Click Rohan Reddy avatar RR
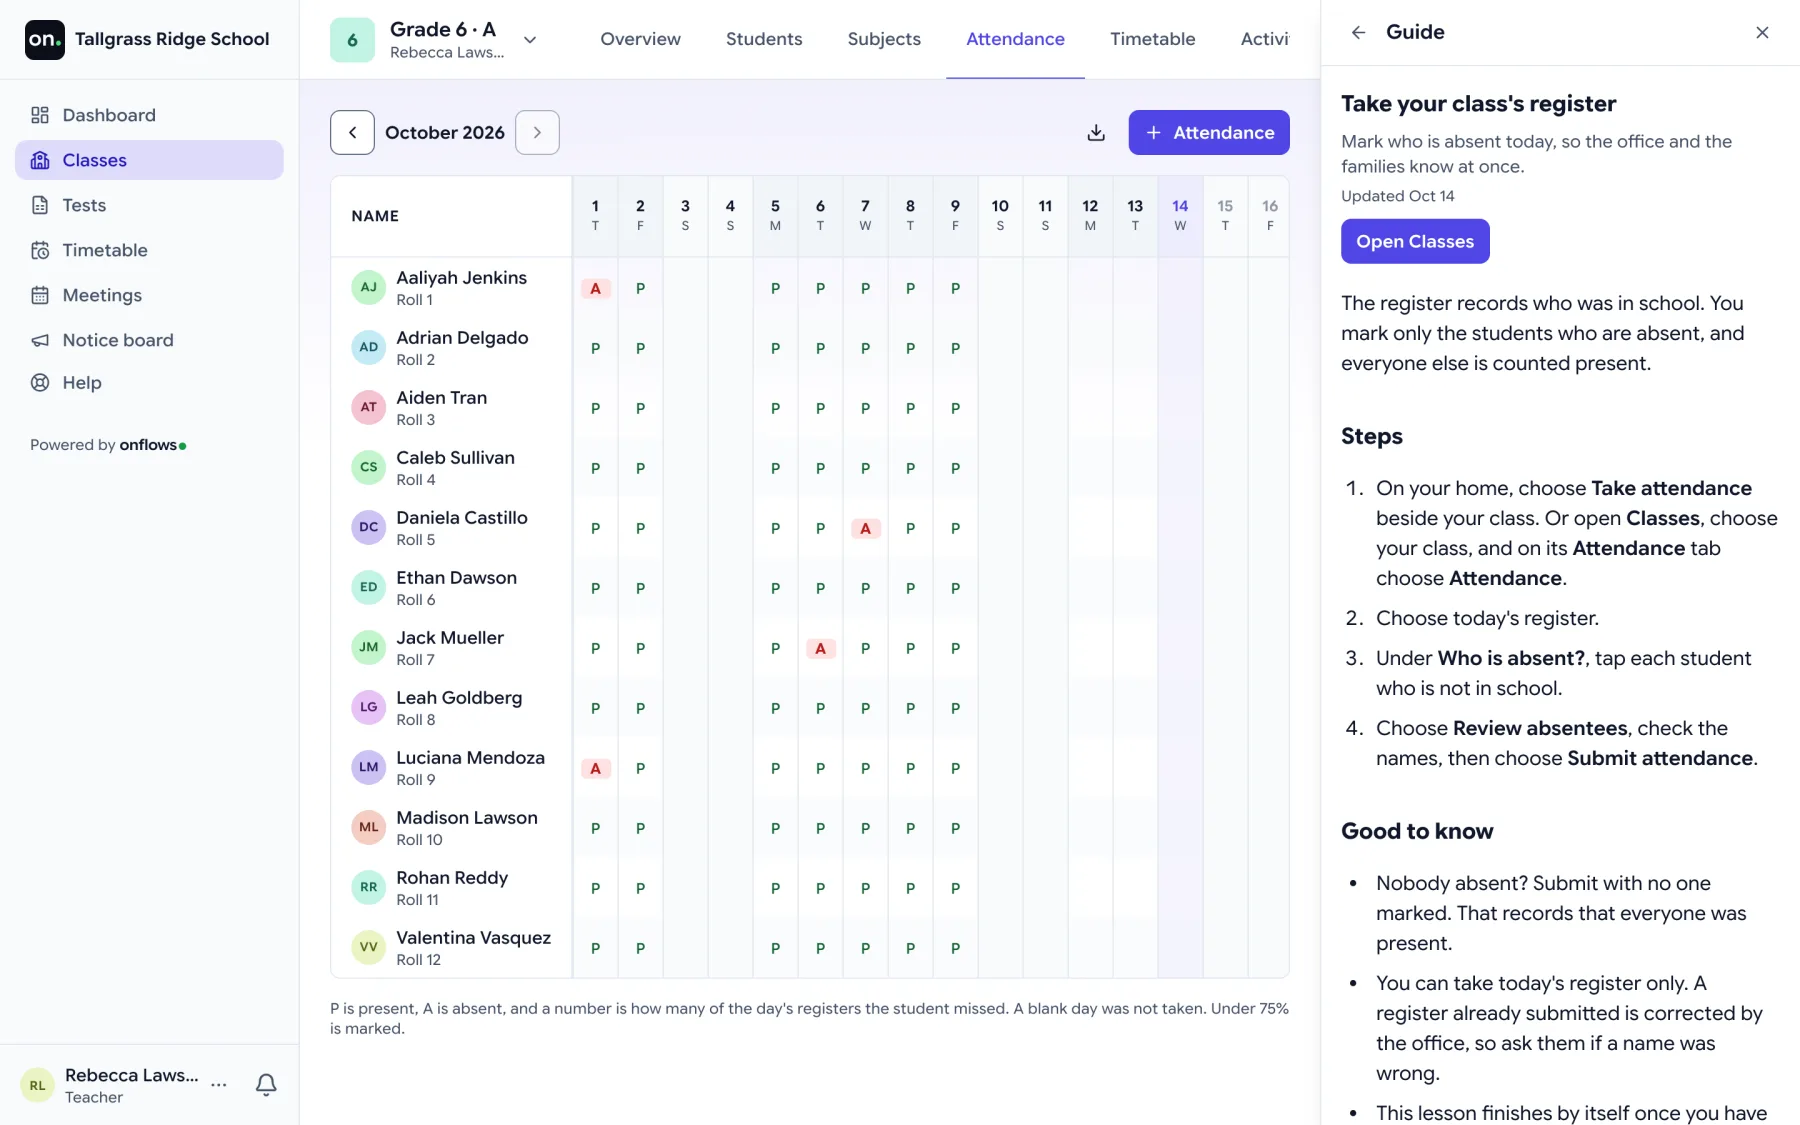 369,887
